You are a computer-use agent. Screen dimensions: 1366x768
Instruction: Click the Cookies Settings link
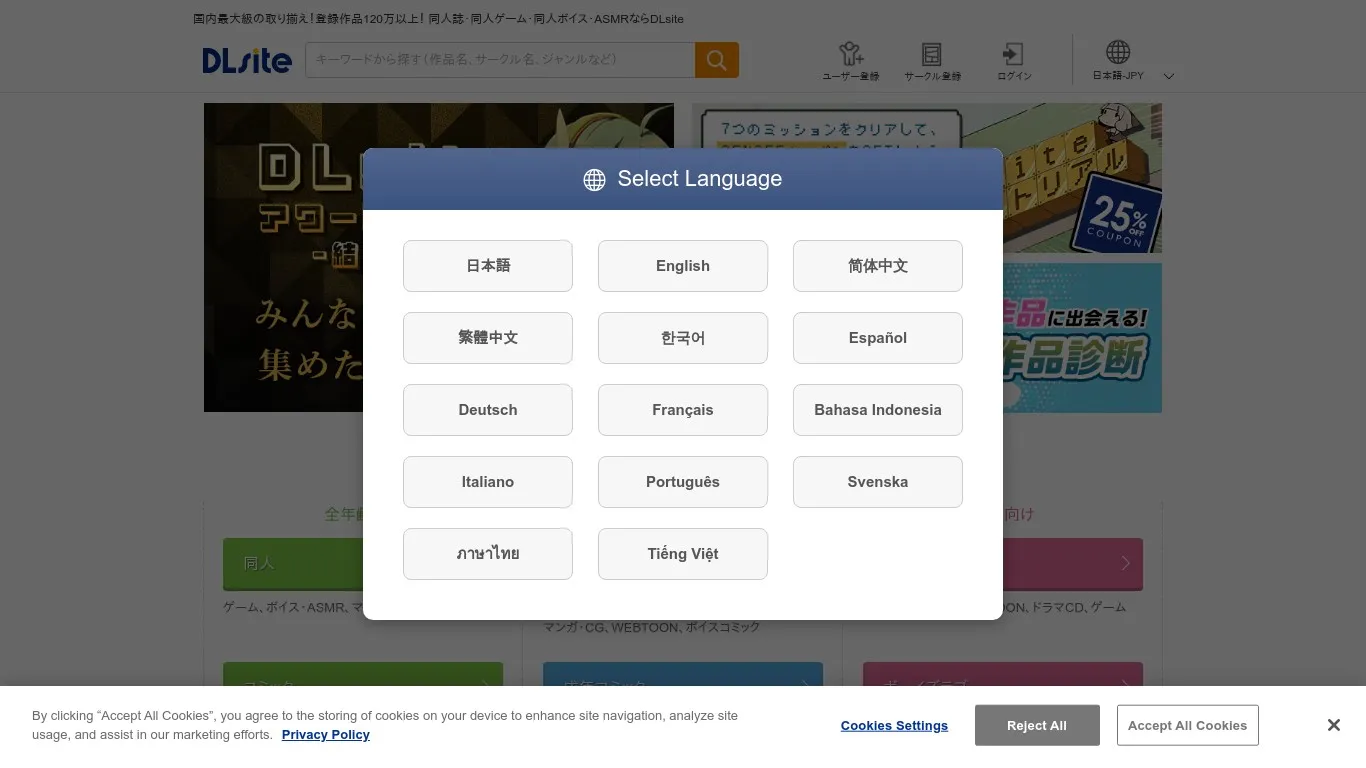pyautogui.click(x=894, y=725)
